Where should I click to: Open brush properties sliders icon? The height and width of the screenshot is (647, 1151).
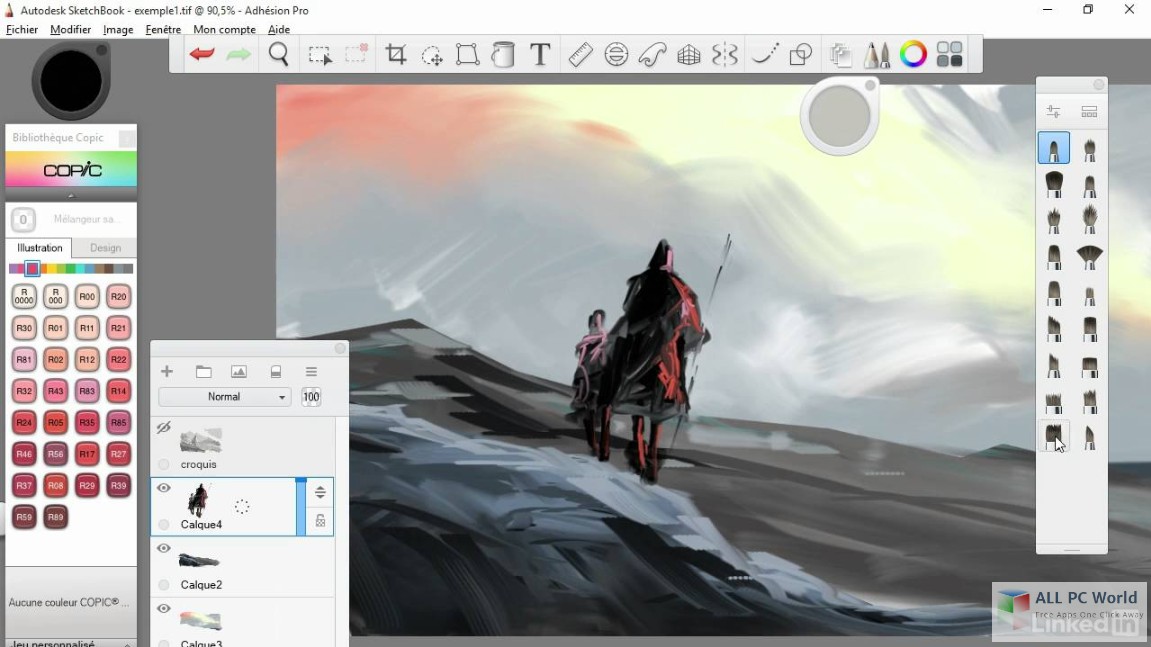pyautogui.click(x=1053, y=112)
